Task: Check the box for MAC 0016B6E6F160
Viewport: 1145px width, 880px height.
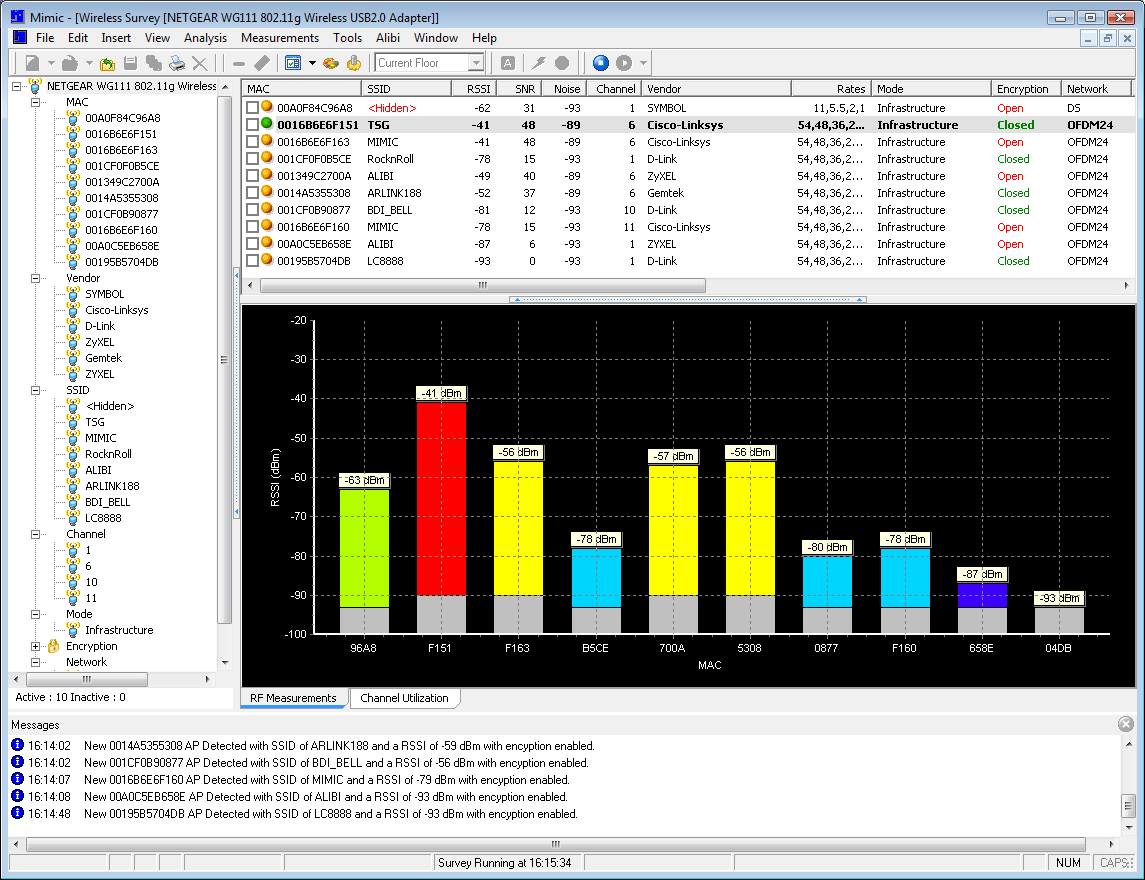Action: pyautogui.click(x=252, y=227)
